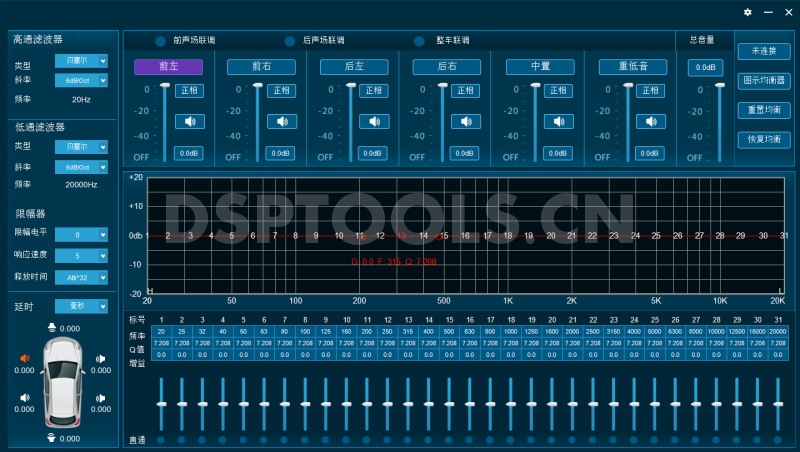Click the 1000 frequency cell in band 18
The image size is (800, 452).
pos(511,332)
